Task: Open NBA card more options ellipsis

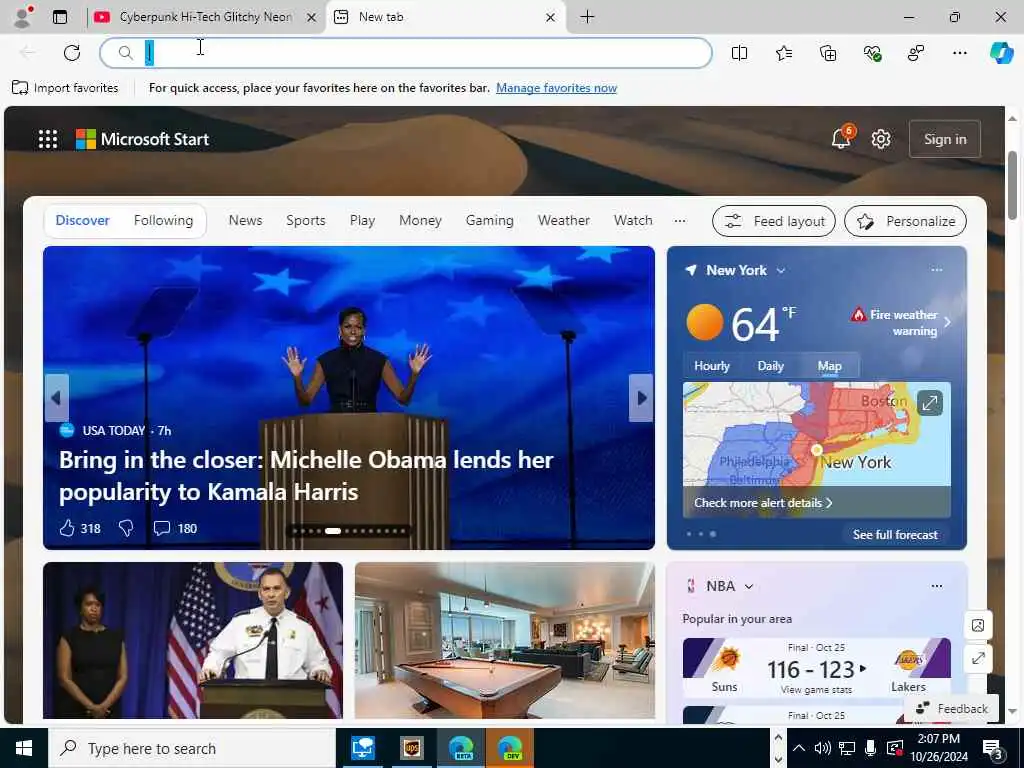Action: pos(936,586)
